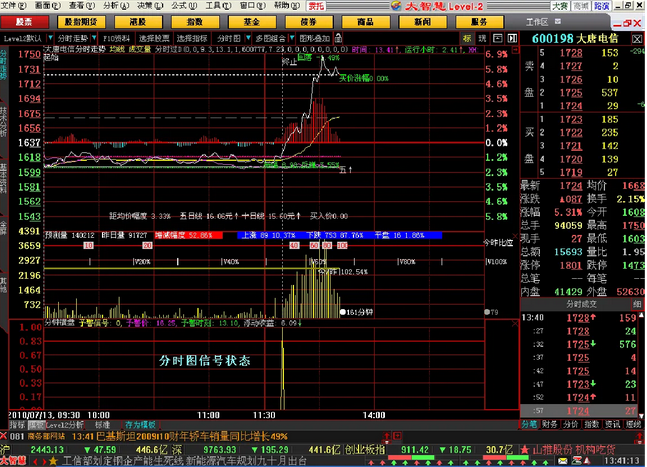
Task: Click the 存为模板 button
Action: [x=141, y=425]
